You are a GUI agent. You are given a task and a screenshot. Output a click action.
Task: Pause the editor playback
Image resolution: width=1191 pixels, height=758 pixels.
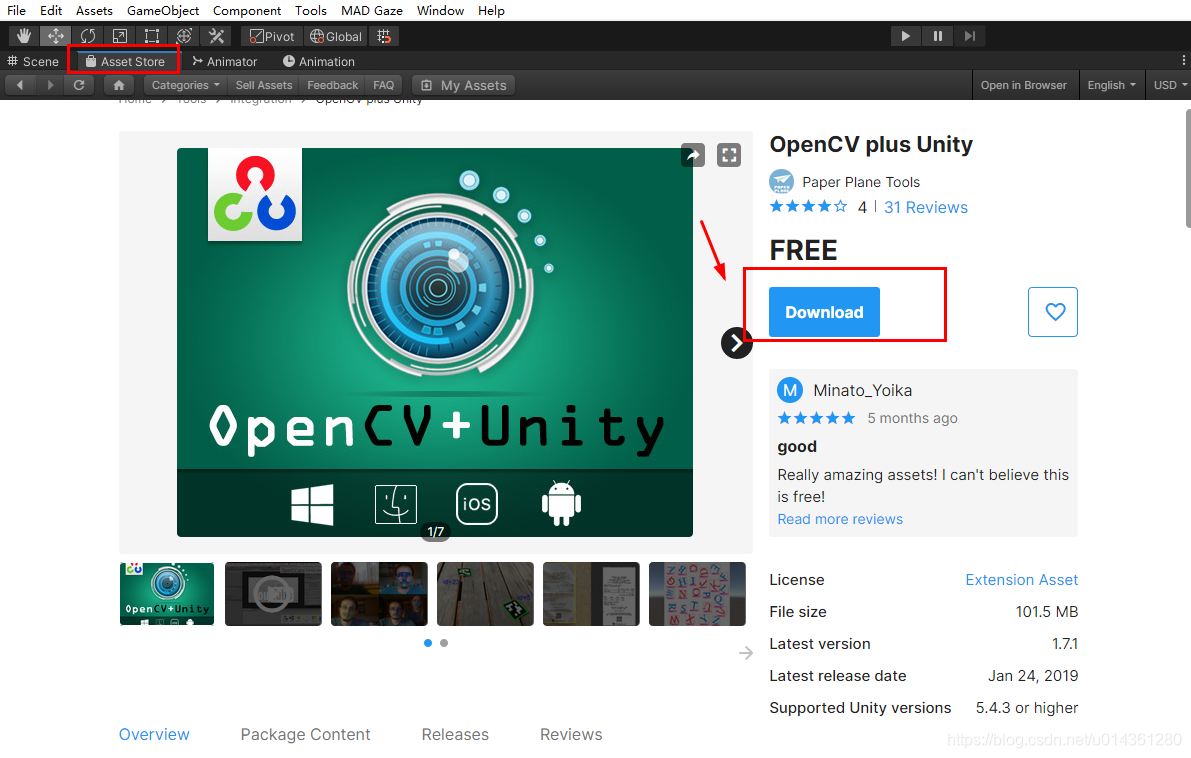coord(938,36)
